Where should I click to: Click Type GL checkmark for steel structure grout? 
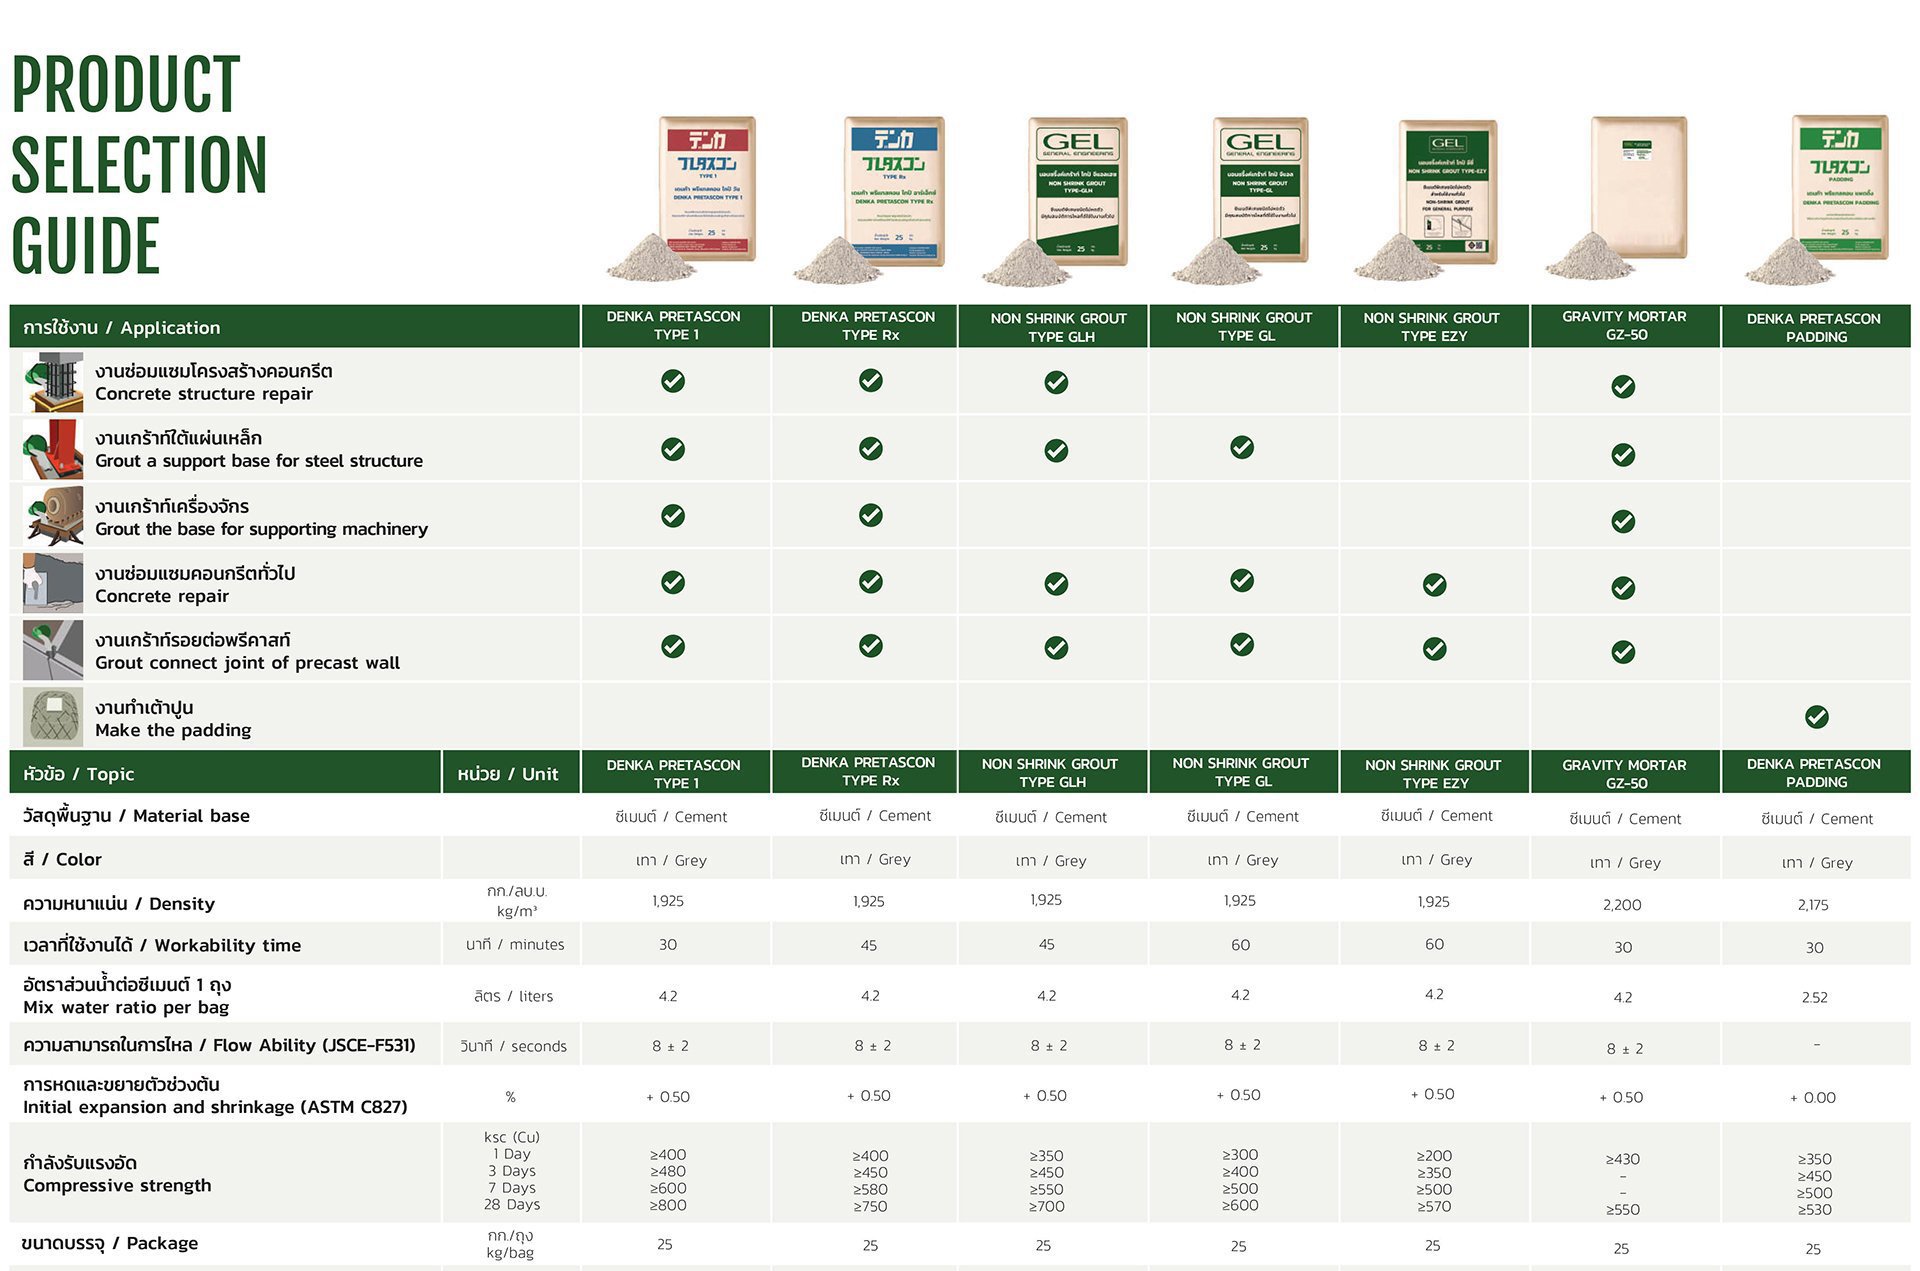click(1242, 447)
